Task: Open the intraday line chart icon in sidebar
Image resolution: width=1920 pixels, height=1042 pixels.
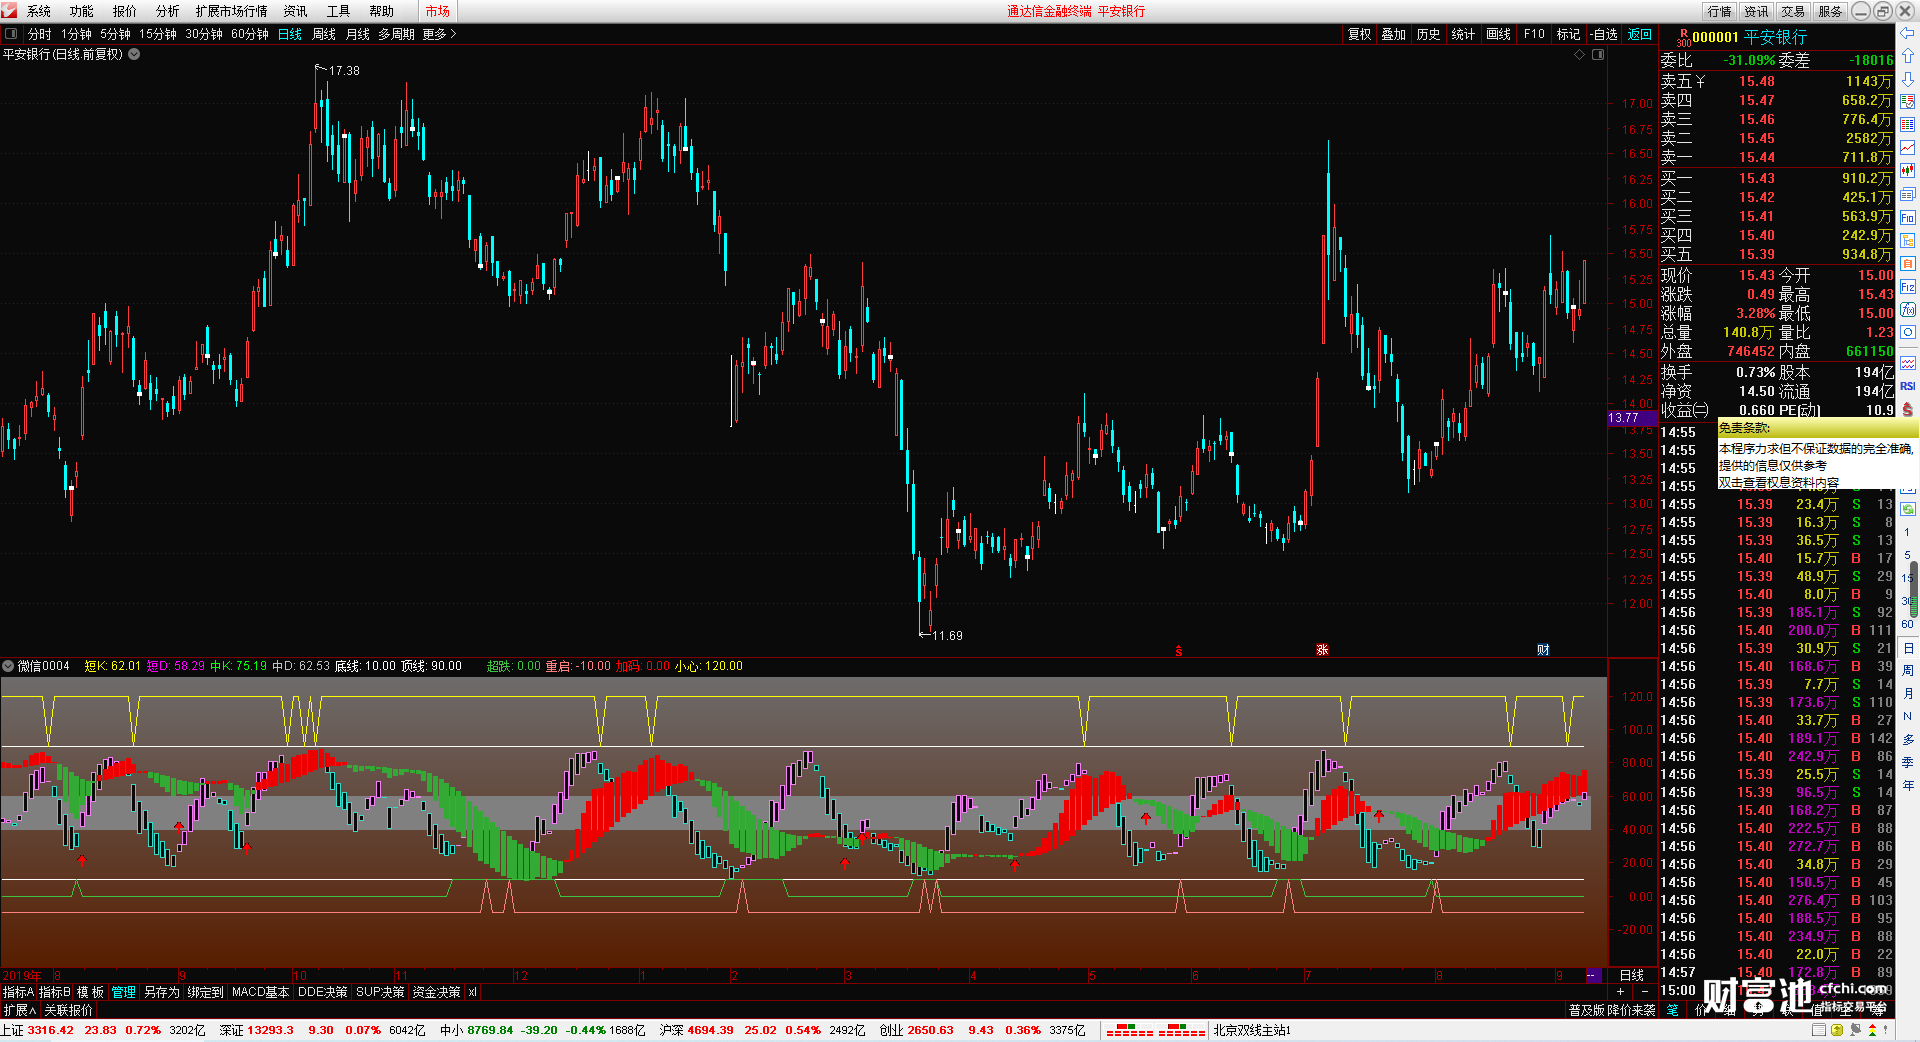Action: coord(1908,148)
